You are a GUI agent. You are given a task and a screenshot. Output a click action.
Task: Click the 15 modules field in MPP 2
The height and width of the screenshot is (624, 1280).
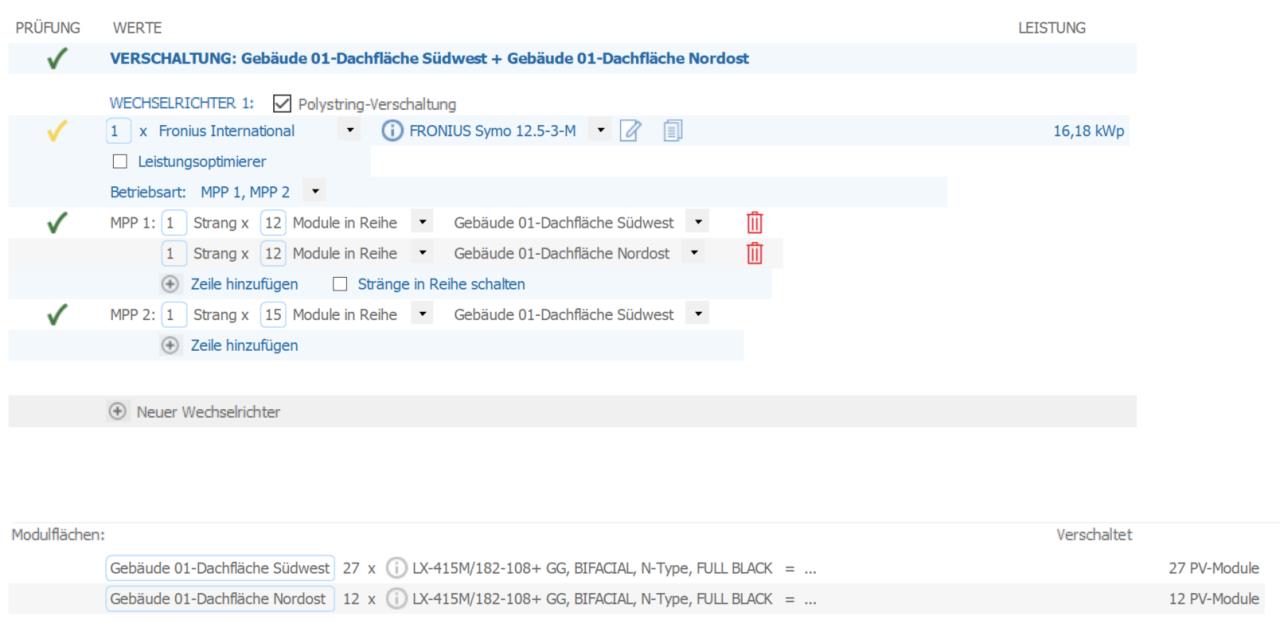coord(273,315)
